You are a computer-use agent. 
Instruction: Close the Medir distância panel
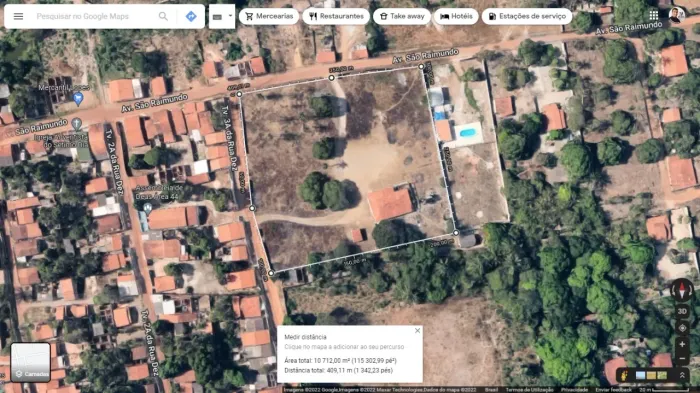tap(417, 330)
